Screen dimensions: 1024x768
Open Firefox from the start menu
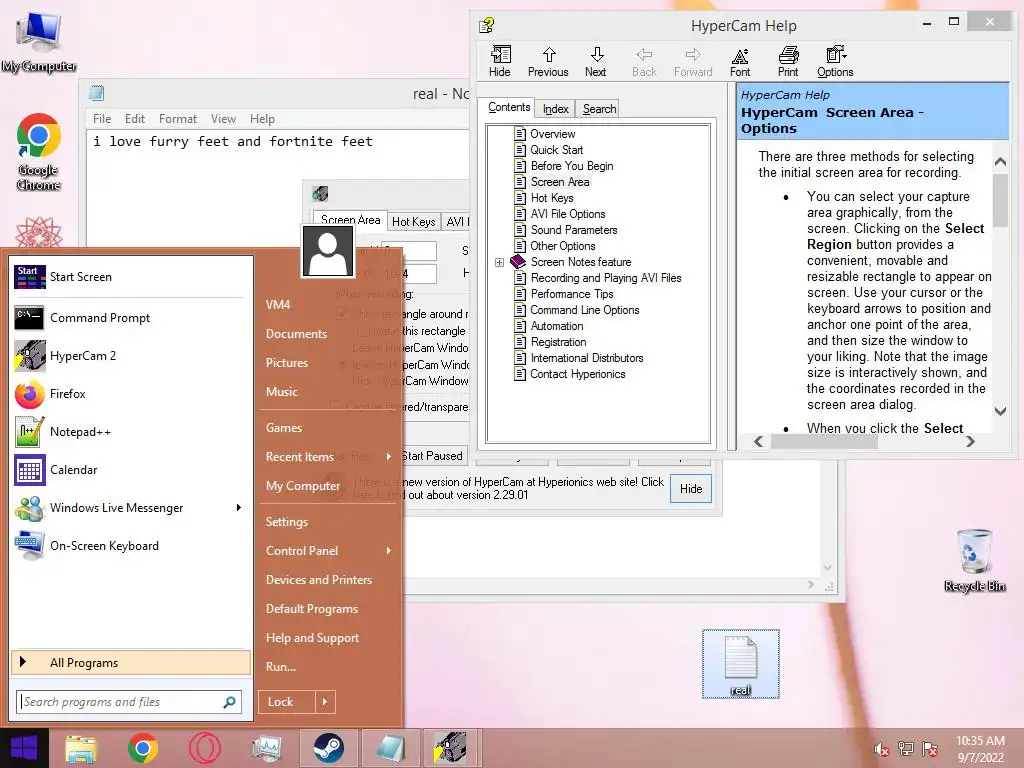[x=129, y=394]
